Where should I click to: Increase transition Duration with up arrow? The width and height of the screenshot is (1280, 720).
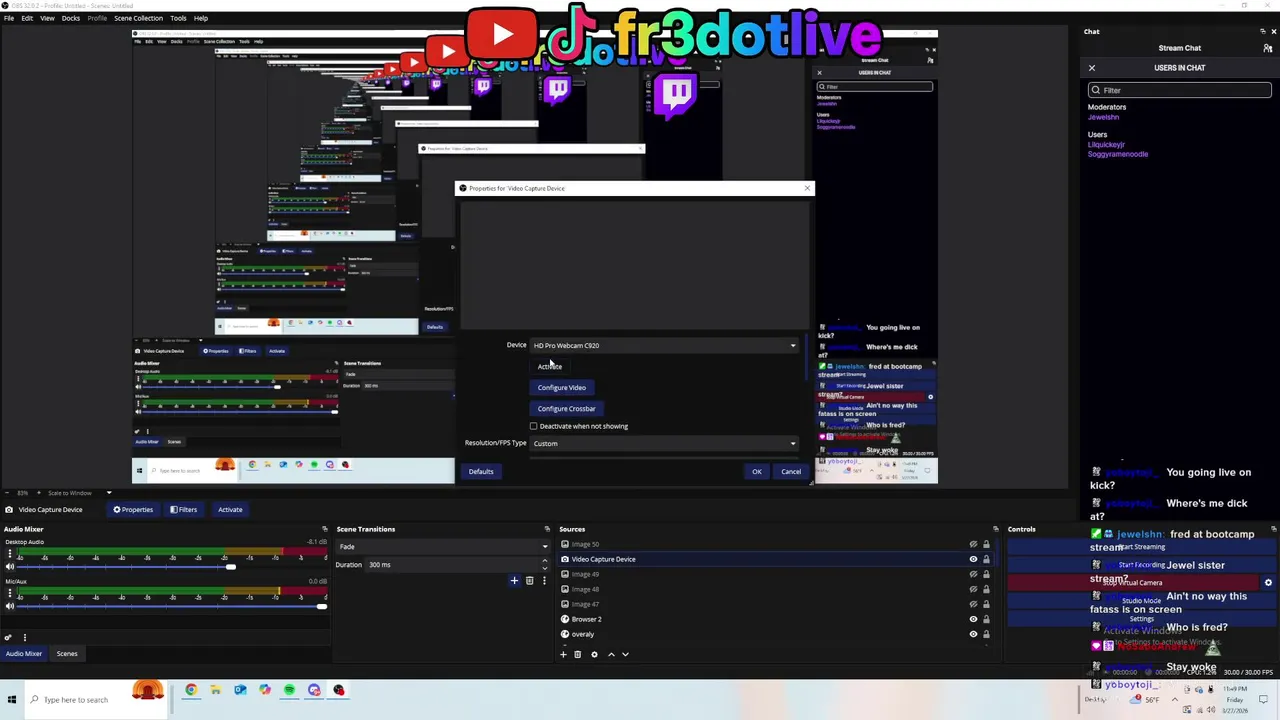point(544,562)
